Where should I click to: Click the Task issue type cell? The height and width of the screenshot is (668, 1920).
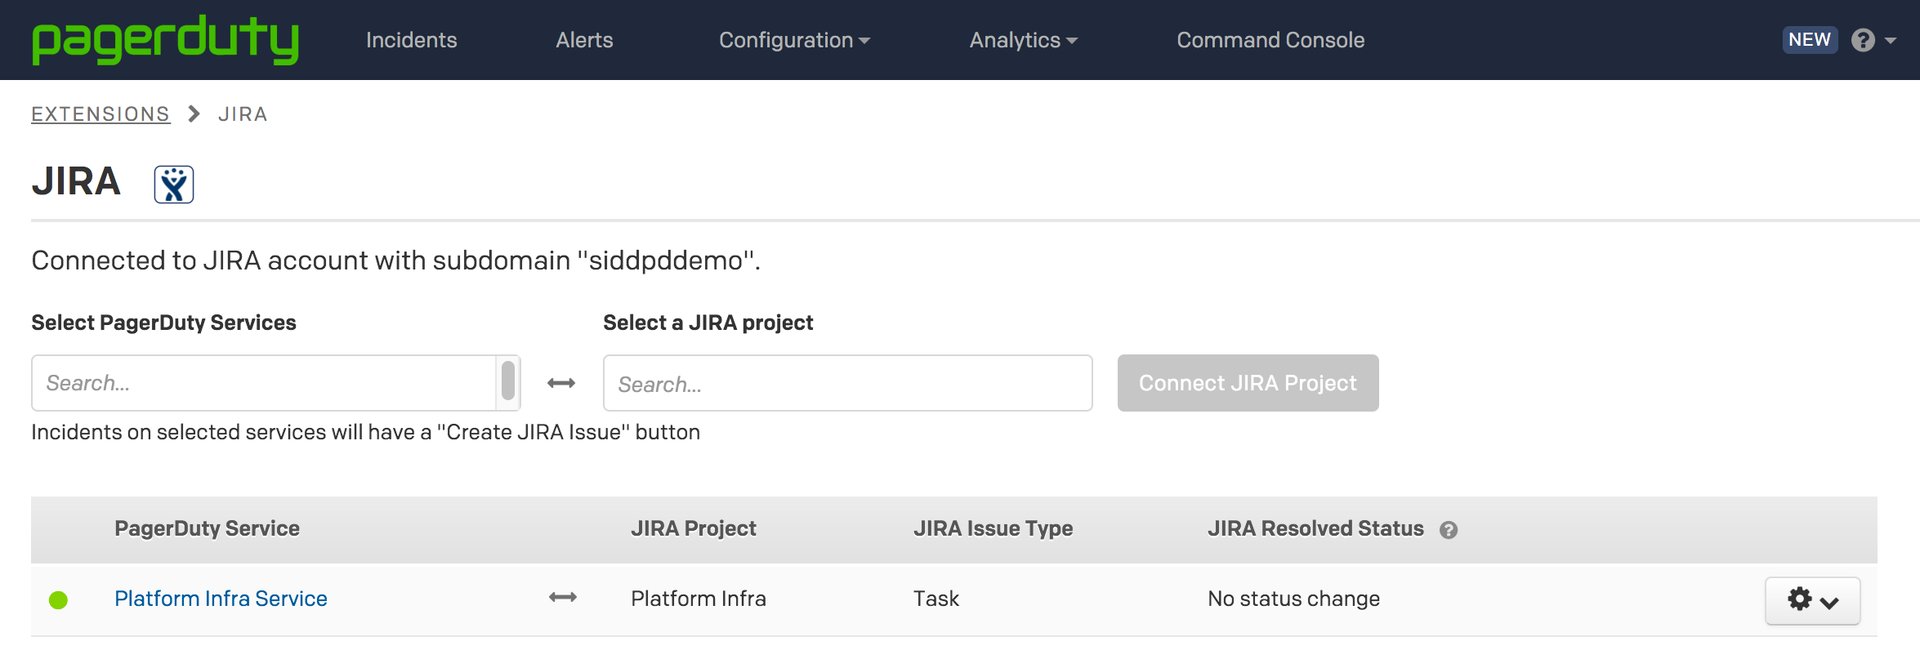point(936,598)
